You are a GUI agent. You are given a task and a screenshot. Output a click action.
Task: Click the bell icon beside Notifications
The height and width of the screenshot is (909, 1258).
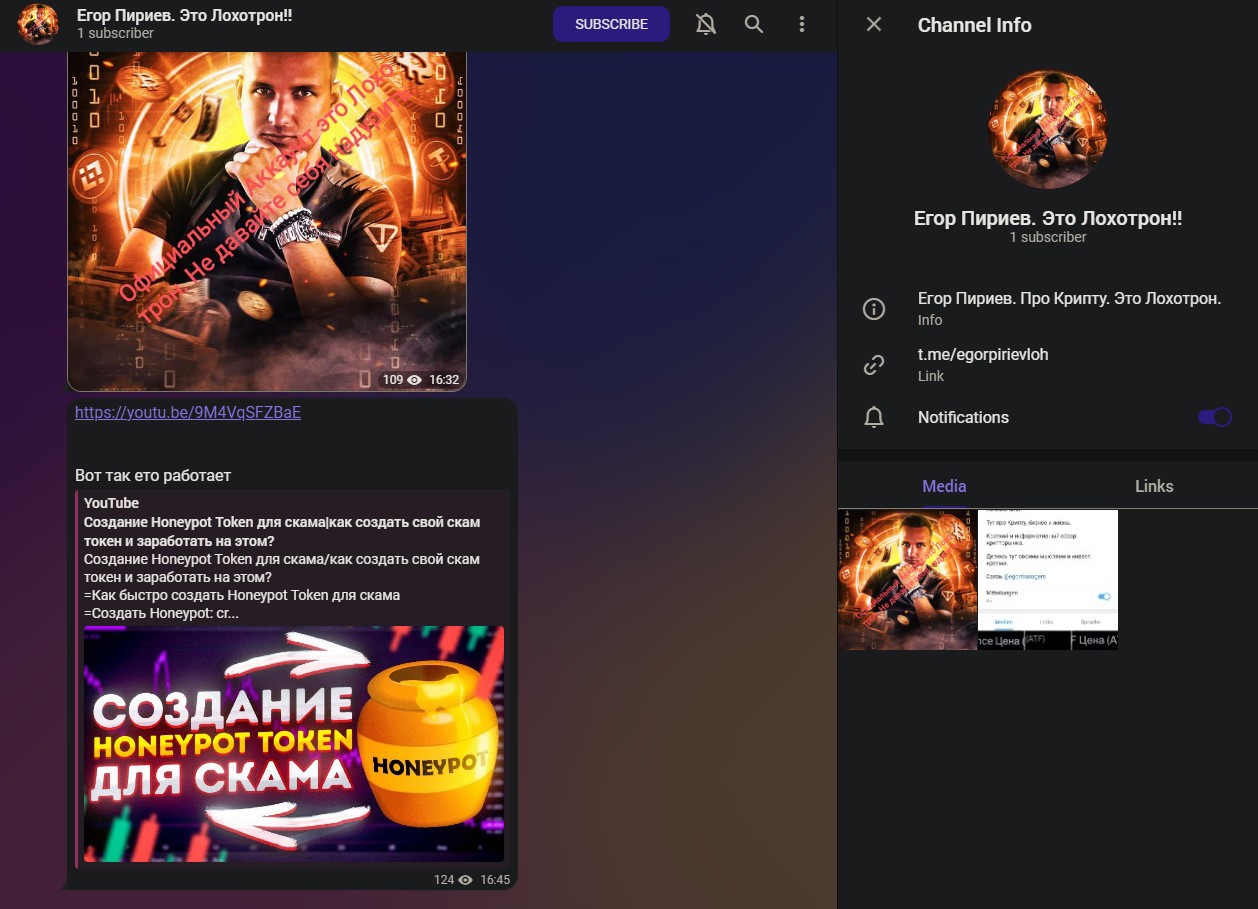(x=874, y=418)
